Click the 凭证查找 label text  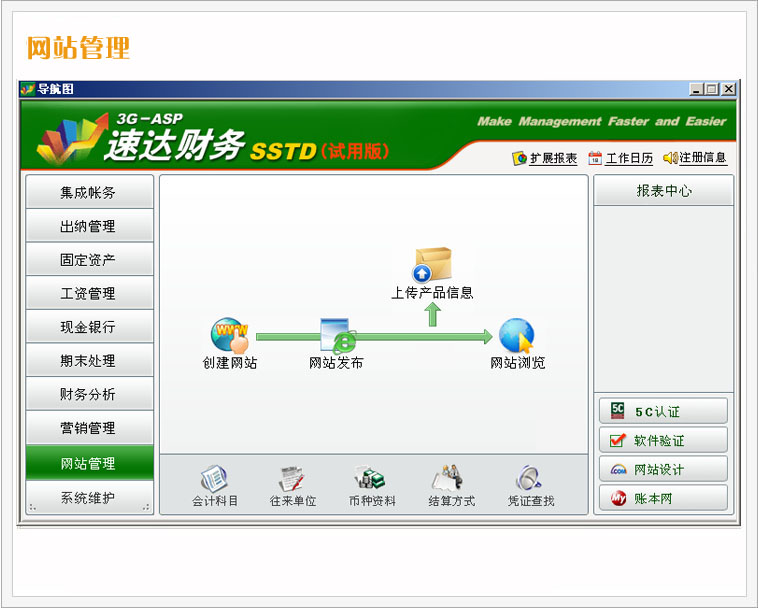tap(530, 501)
